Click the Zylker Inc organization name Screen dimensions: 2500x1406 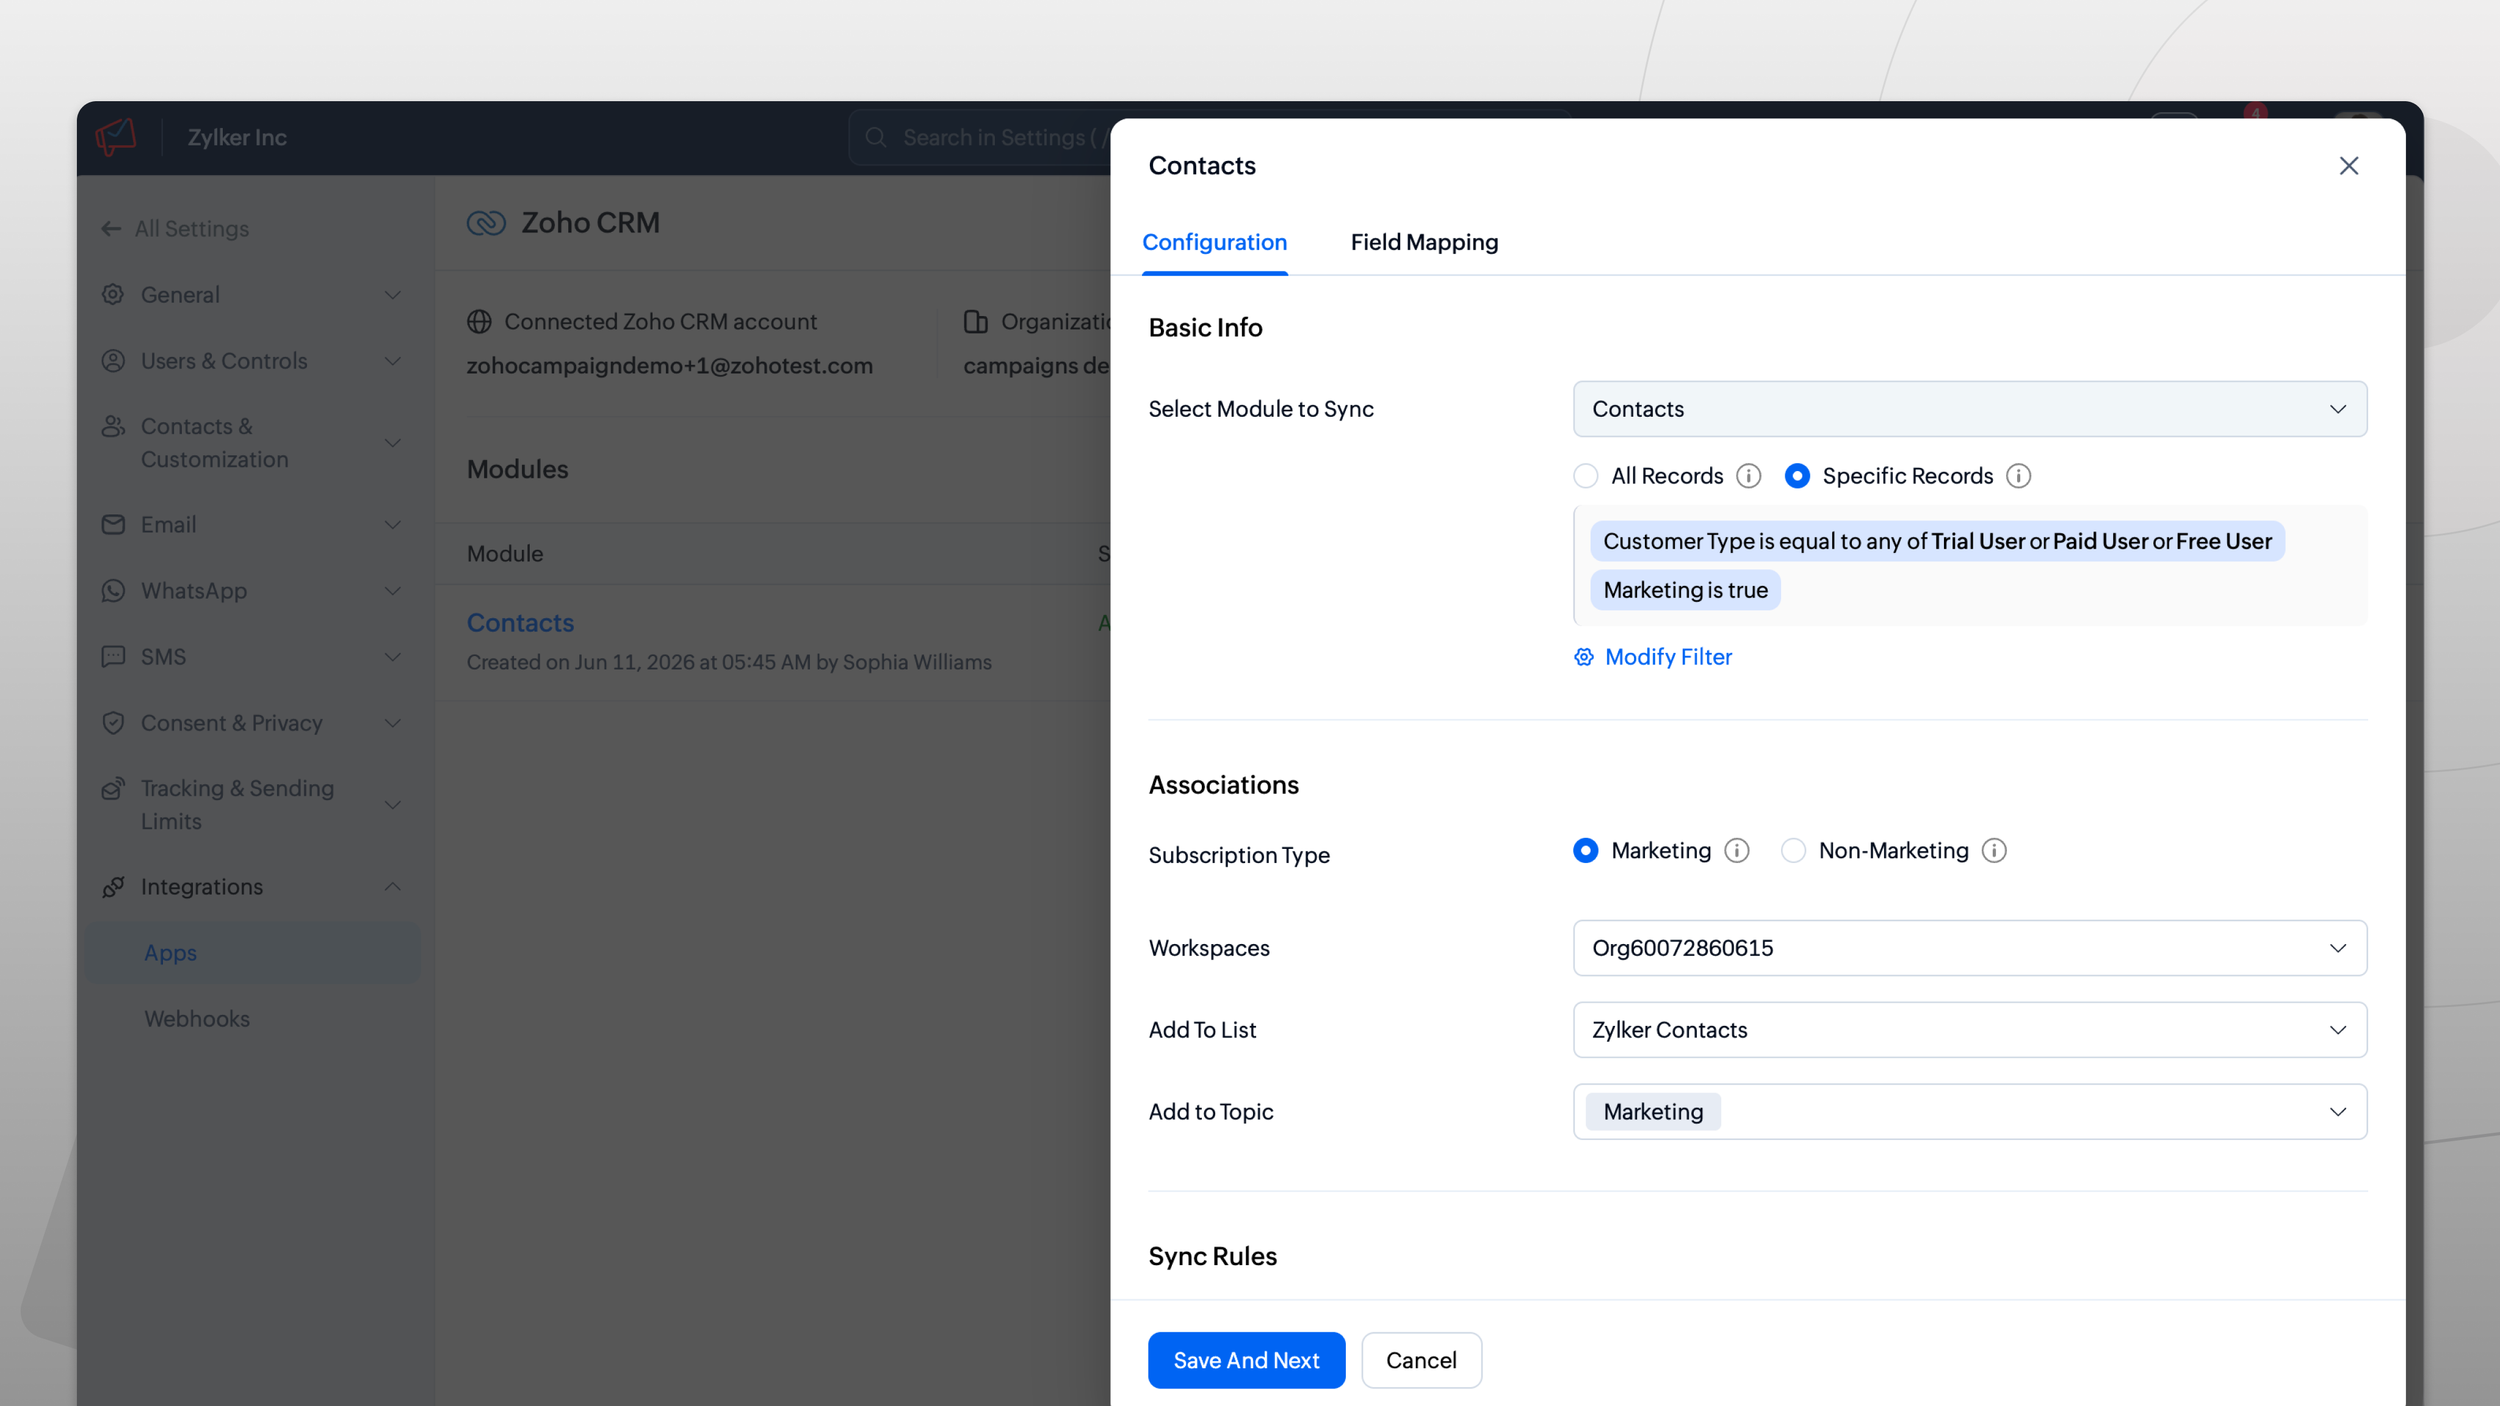237,138
